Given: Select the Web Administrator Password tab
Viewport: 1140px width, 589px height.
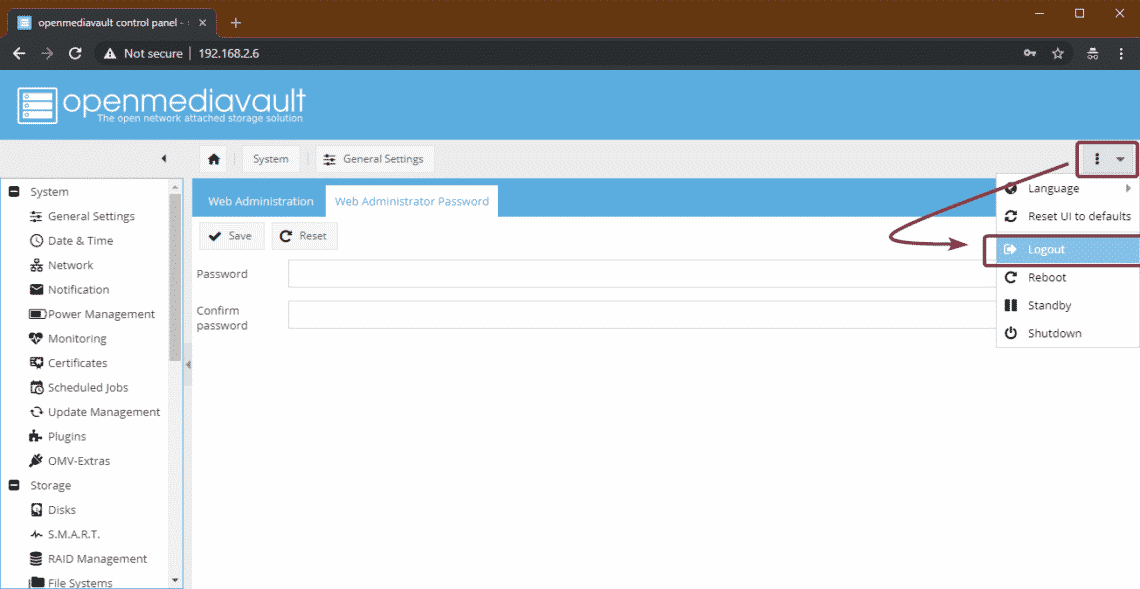Looking at the screenshot, I should coord(412,201).
